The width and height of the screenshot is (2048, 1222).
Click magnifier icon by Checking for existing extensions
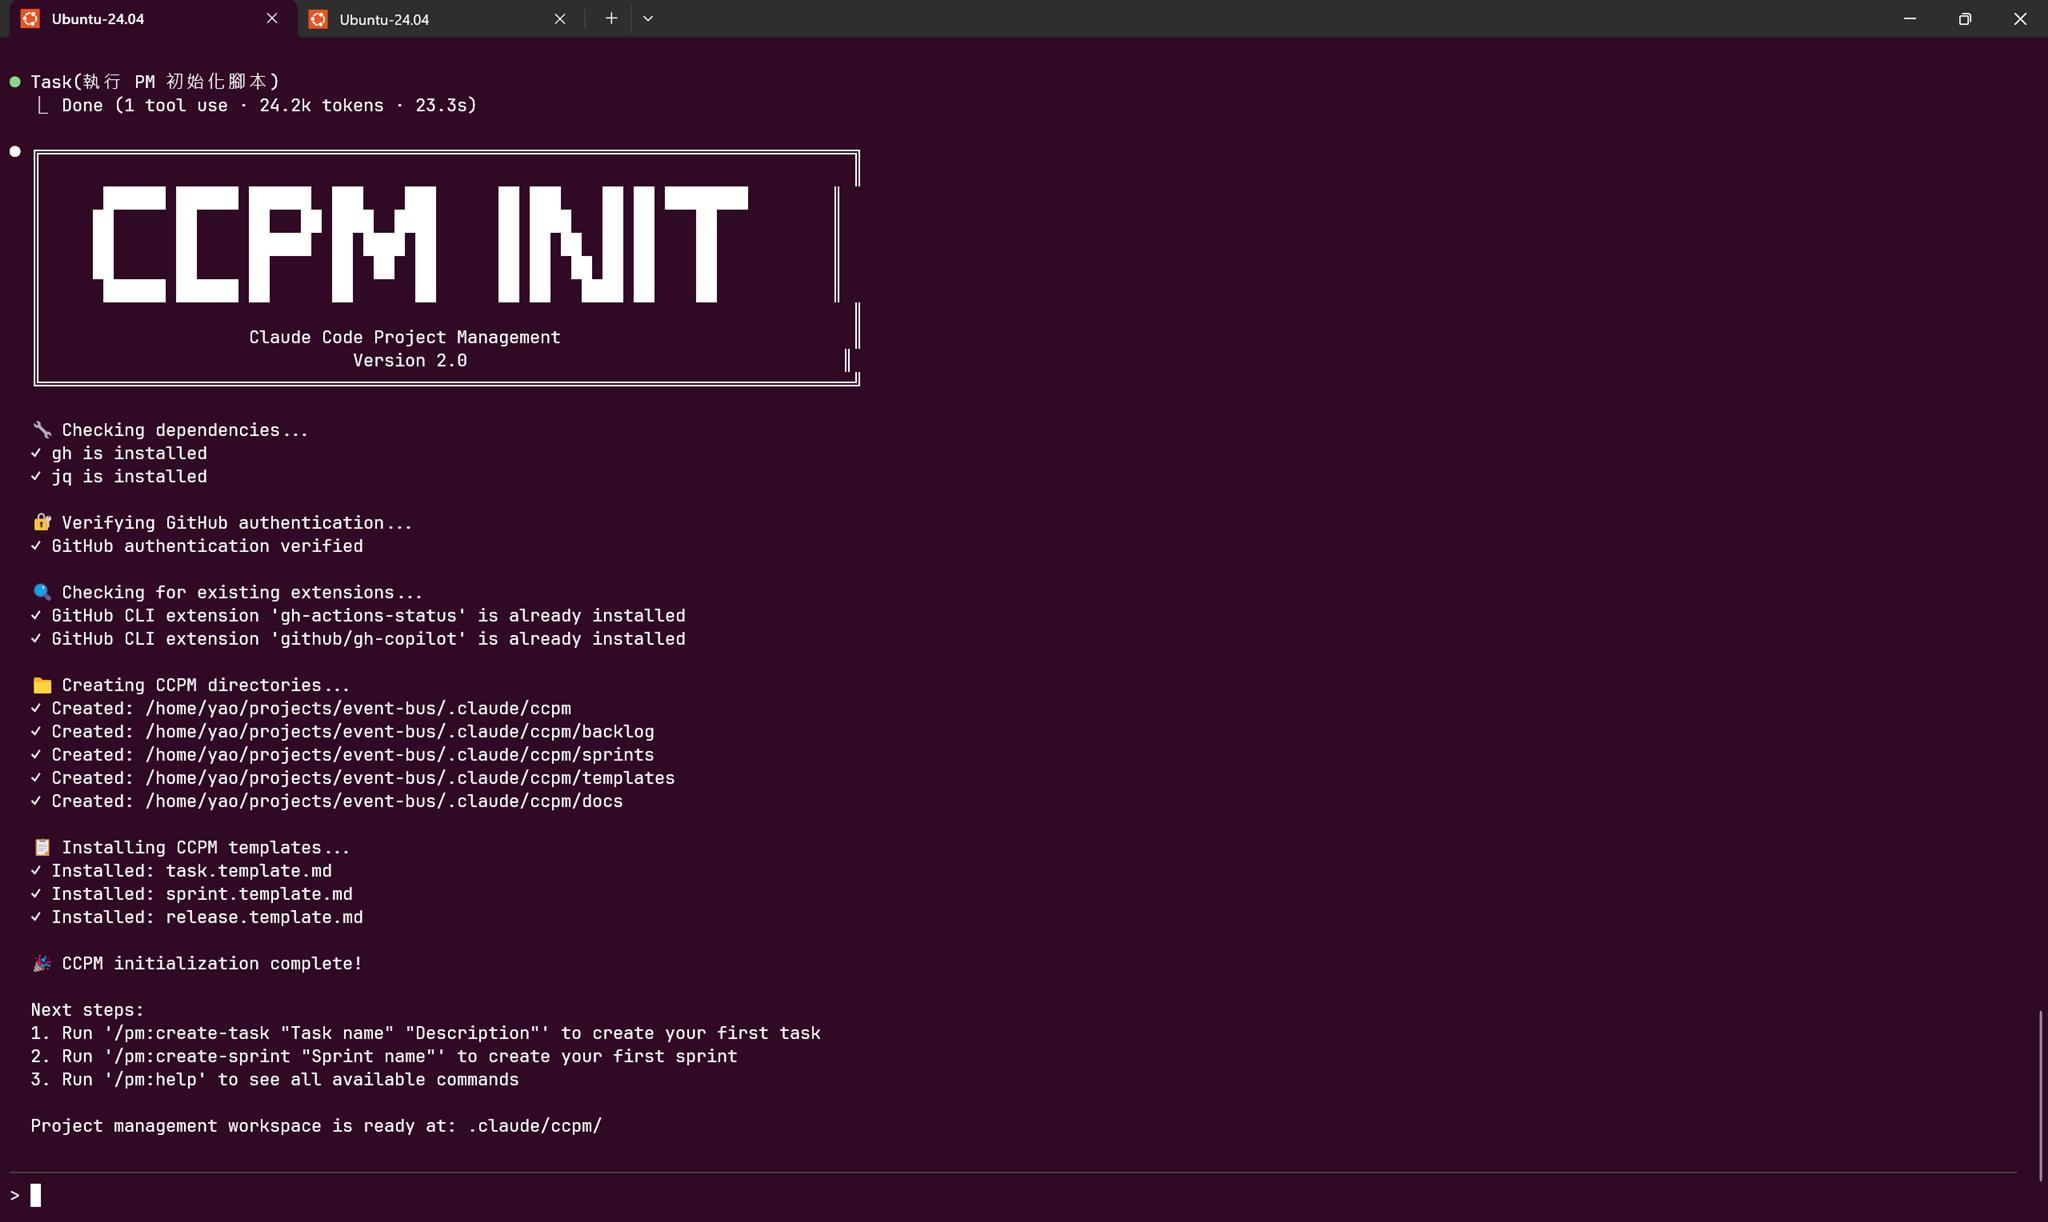click(42, 592)
